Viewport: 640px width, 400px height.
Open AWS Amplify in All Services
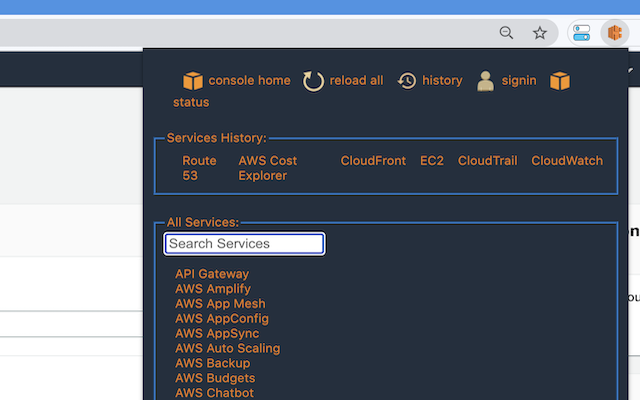(x=213, y=289)
